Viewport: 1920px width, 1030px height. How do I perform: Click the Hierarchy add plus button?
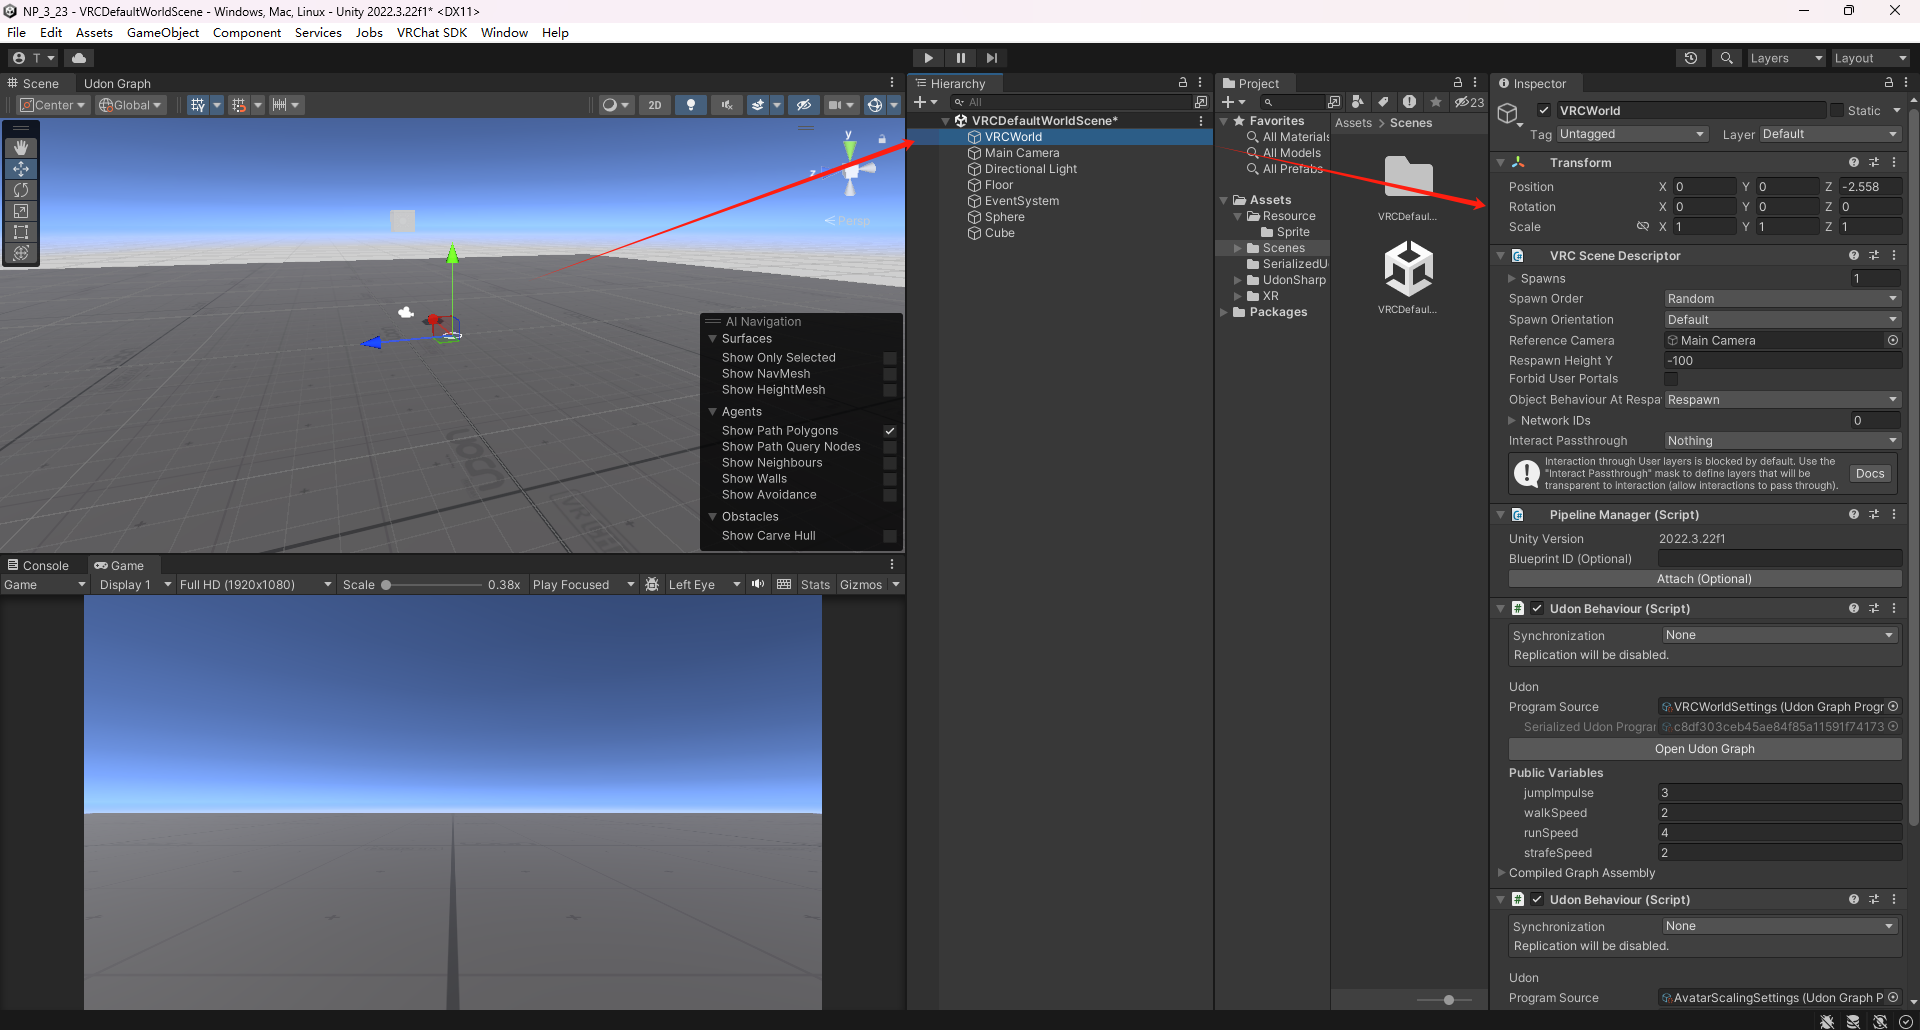(920, 102)
